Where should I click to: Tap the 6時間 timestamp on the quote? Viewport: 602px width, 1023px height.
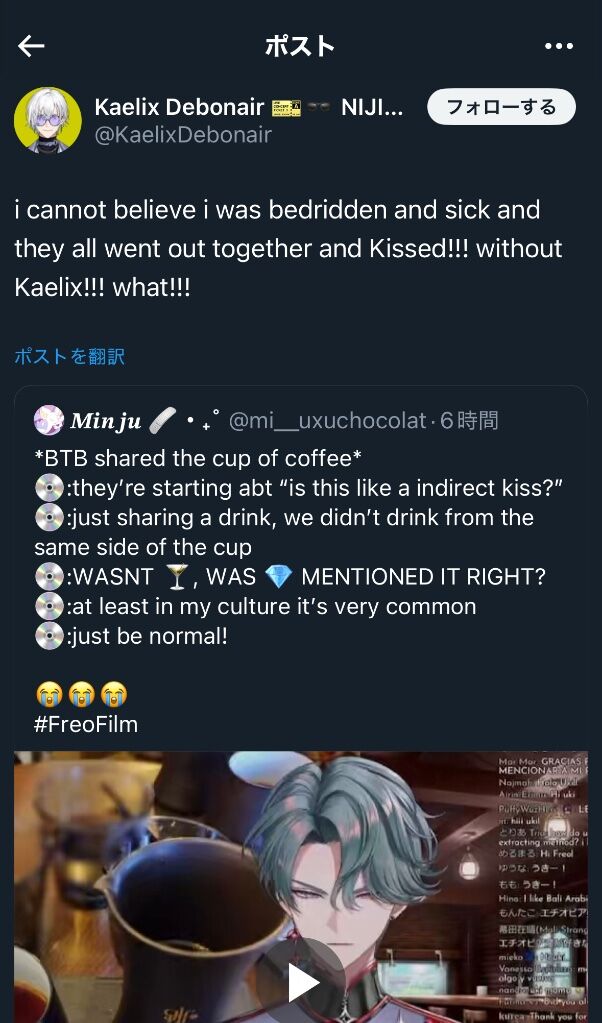click(x=469, y=421)
